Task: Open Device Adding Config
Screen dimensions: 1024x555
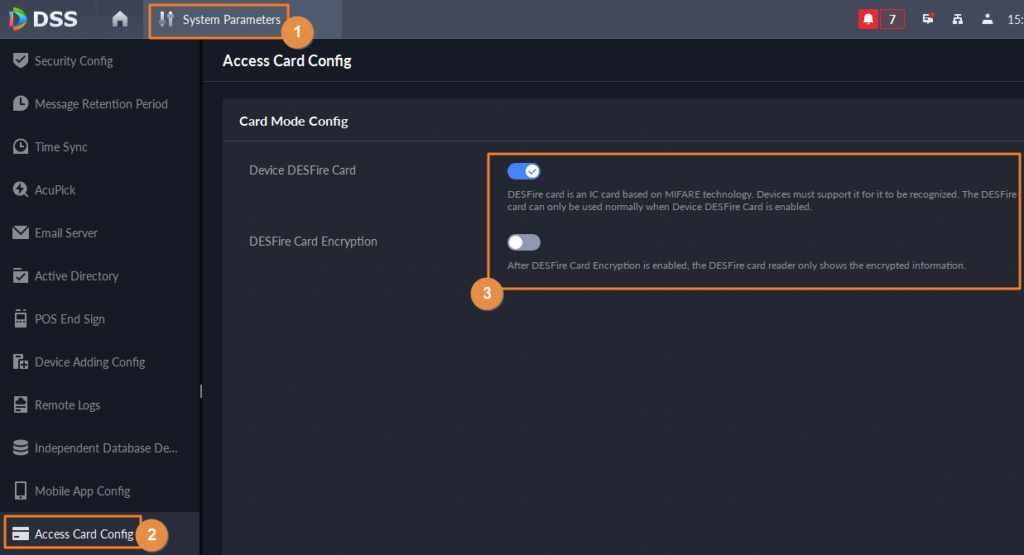Action: pos(89,362)
